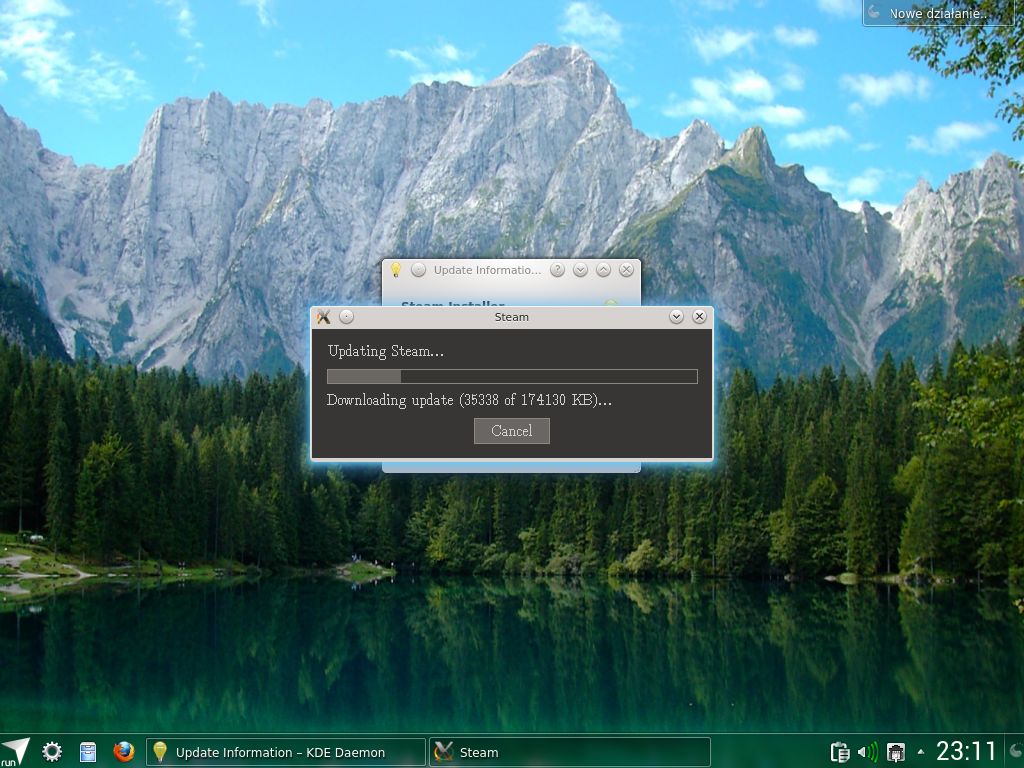Image resolution: width=1024 pixels, height=768 pixels.
Task: Open the file manager taskbar launcher
Action: [88, 752]
